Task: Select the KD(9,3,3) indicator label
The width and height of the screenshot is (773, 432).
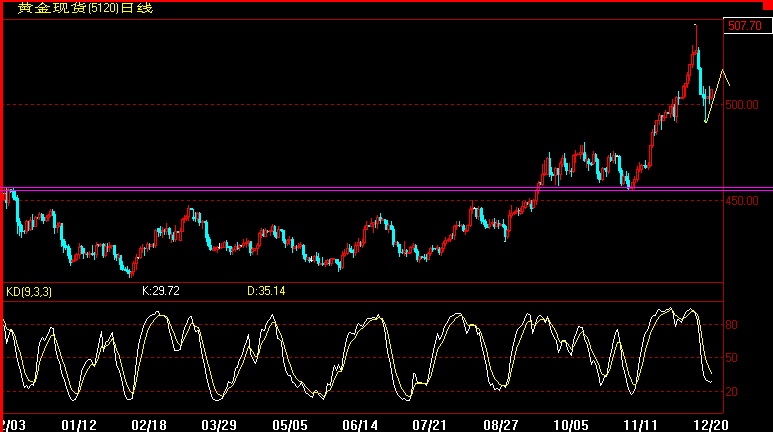Action: 29,292
